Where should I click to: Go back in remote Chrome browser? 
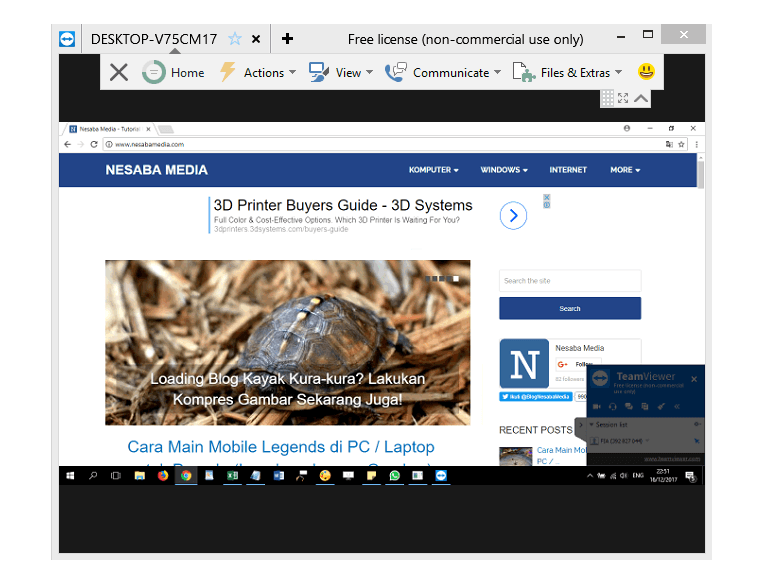(68, 144)
